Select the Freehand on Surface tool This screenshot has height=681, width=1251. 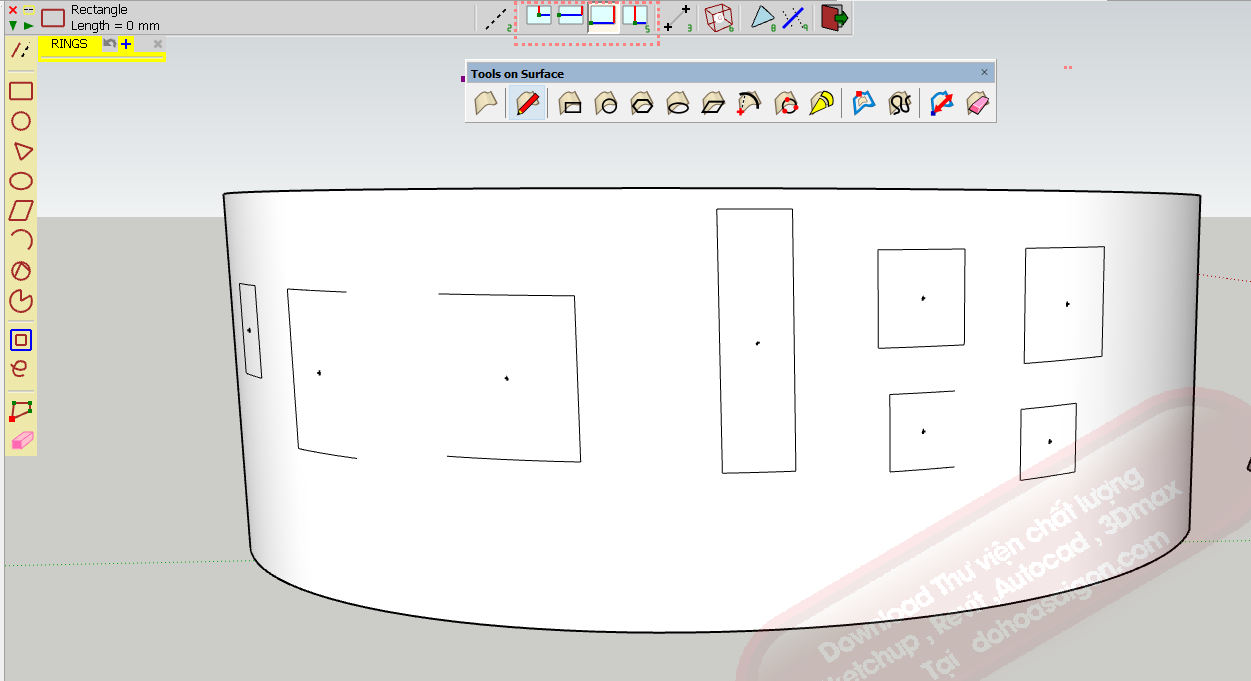point(900,103)
